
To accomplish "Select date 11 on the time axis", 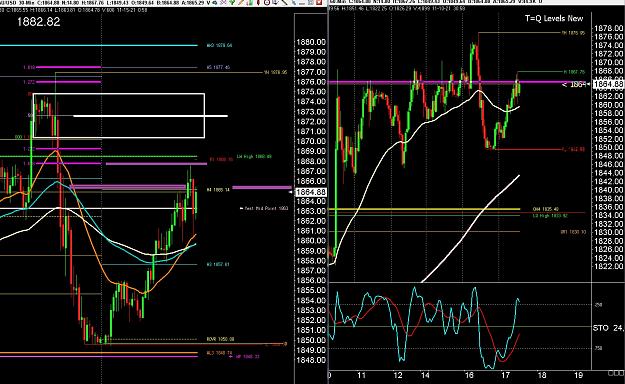I will click(x=361, y=375).
